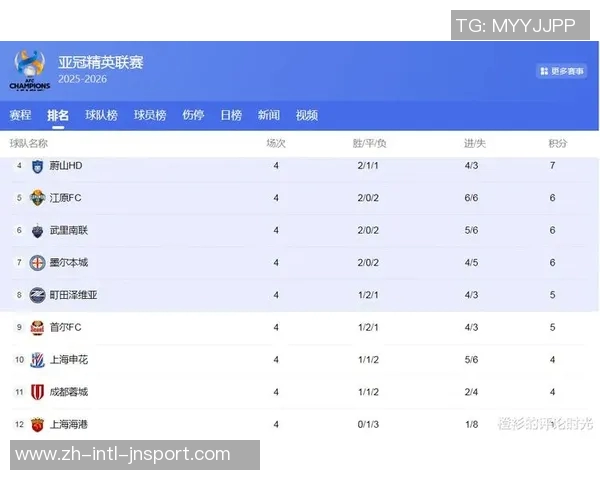Click the 墨尔本城 team crest
Screen dimensions: 600x480
(38, 263)
